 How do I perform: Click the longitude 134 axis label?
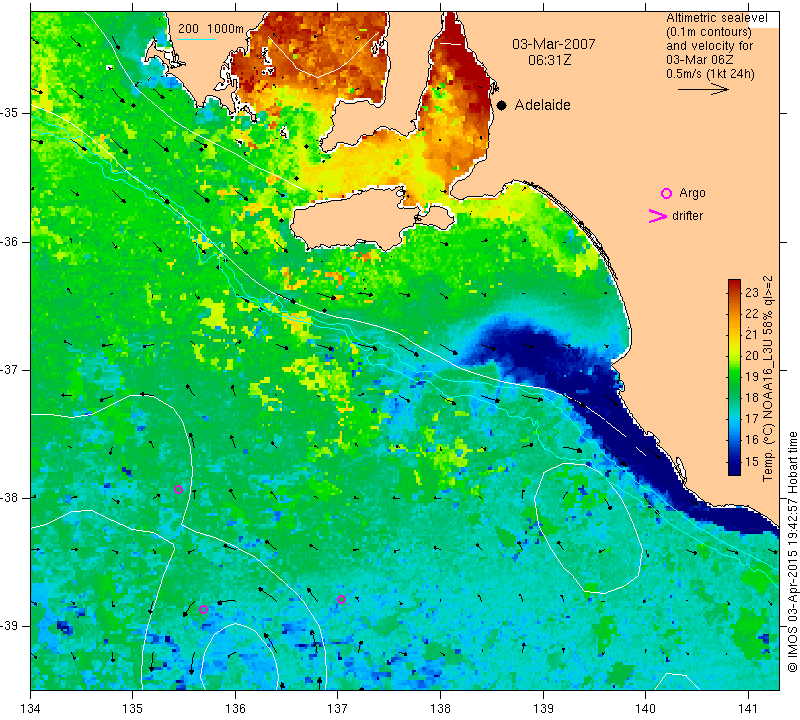(31, 709)
